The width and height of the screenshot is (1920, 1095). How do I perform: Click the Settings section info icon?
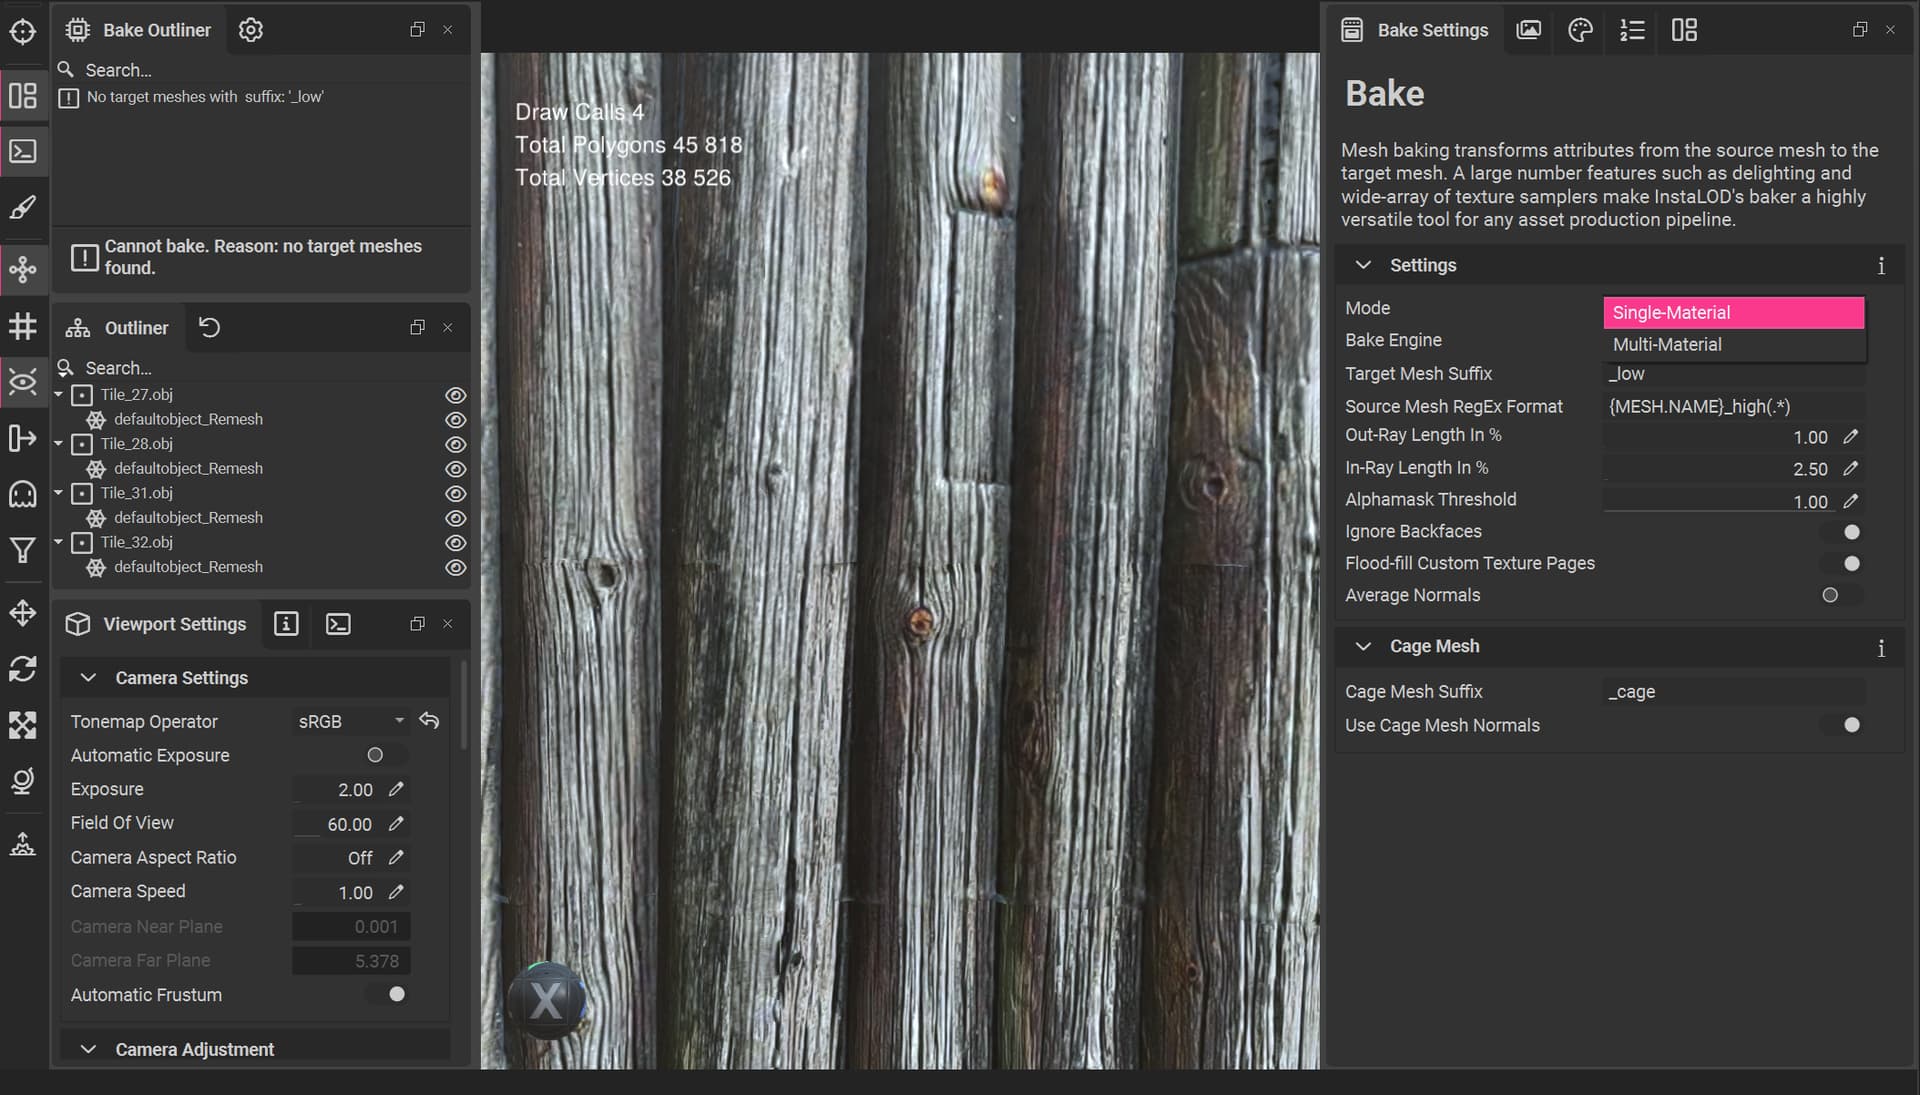(x=1880, y=266)
